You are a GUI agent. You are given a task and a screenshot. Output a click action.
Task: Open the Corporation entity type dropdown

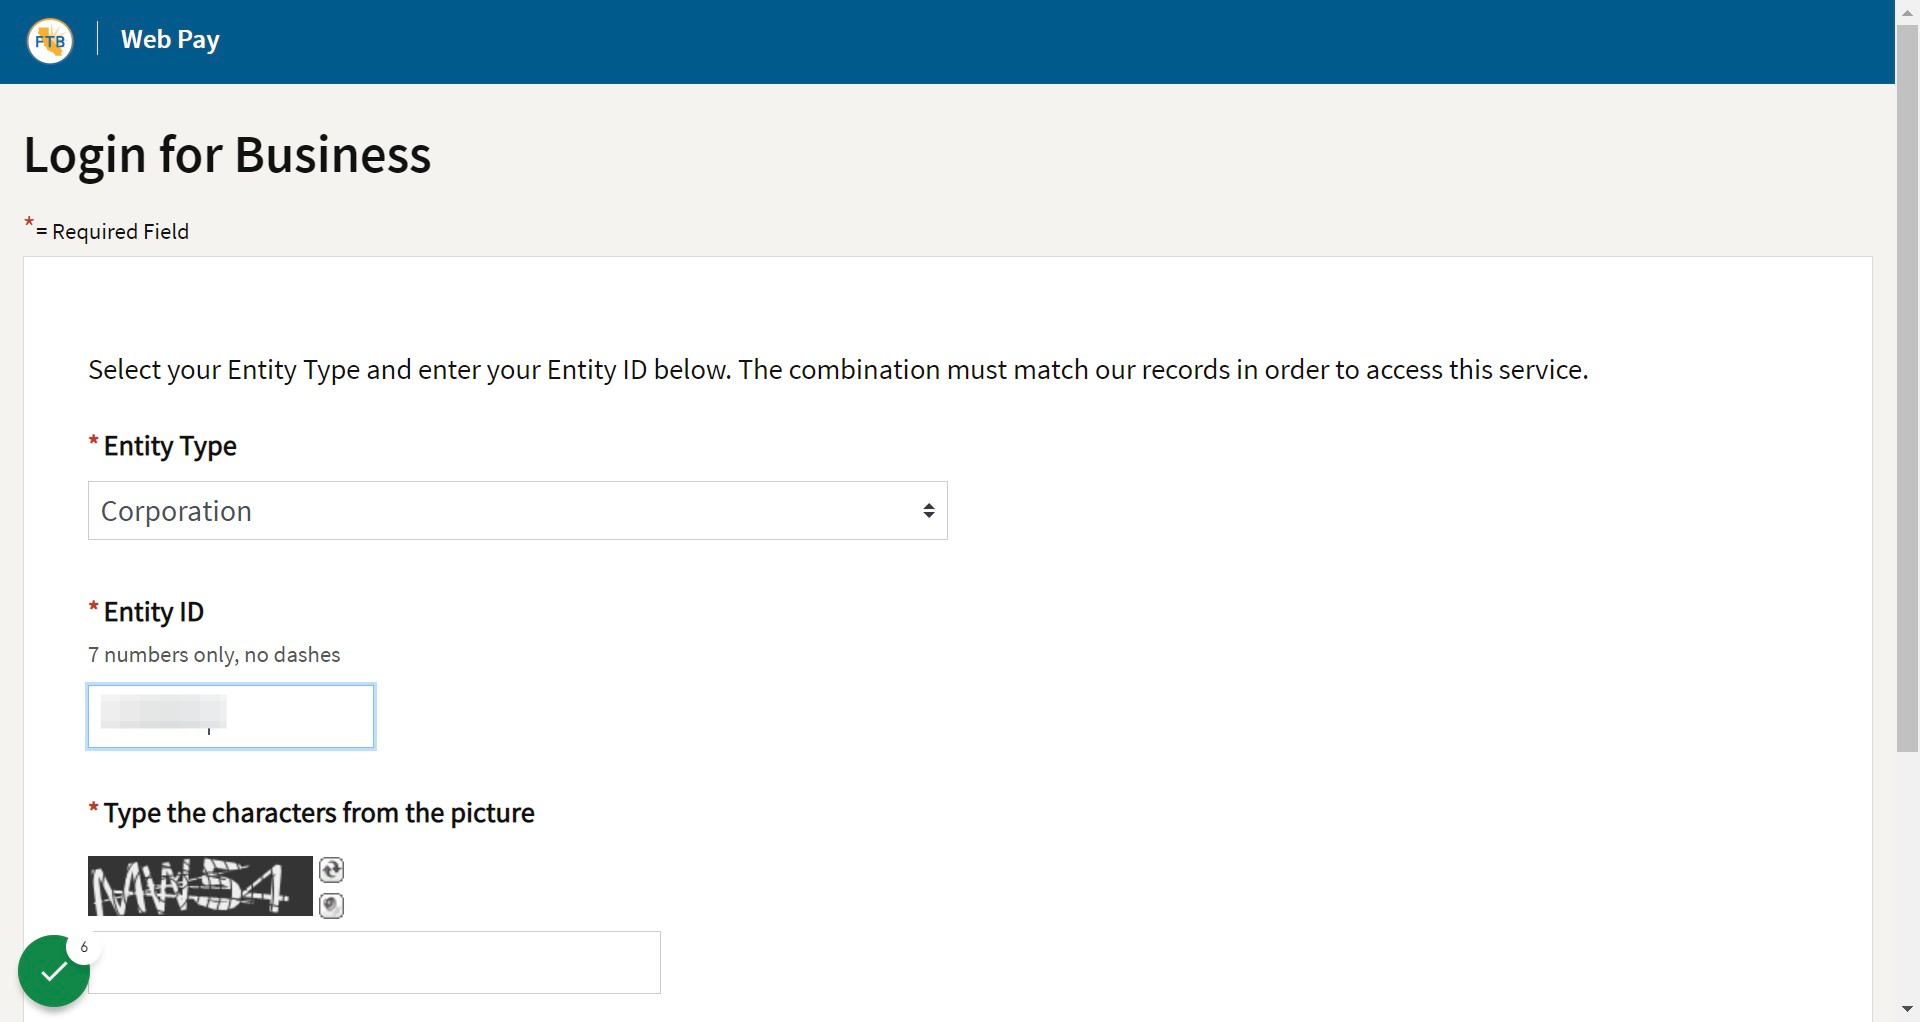[x=518, y=511]
